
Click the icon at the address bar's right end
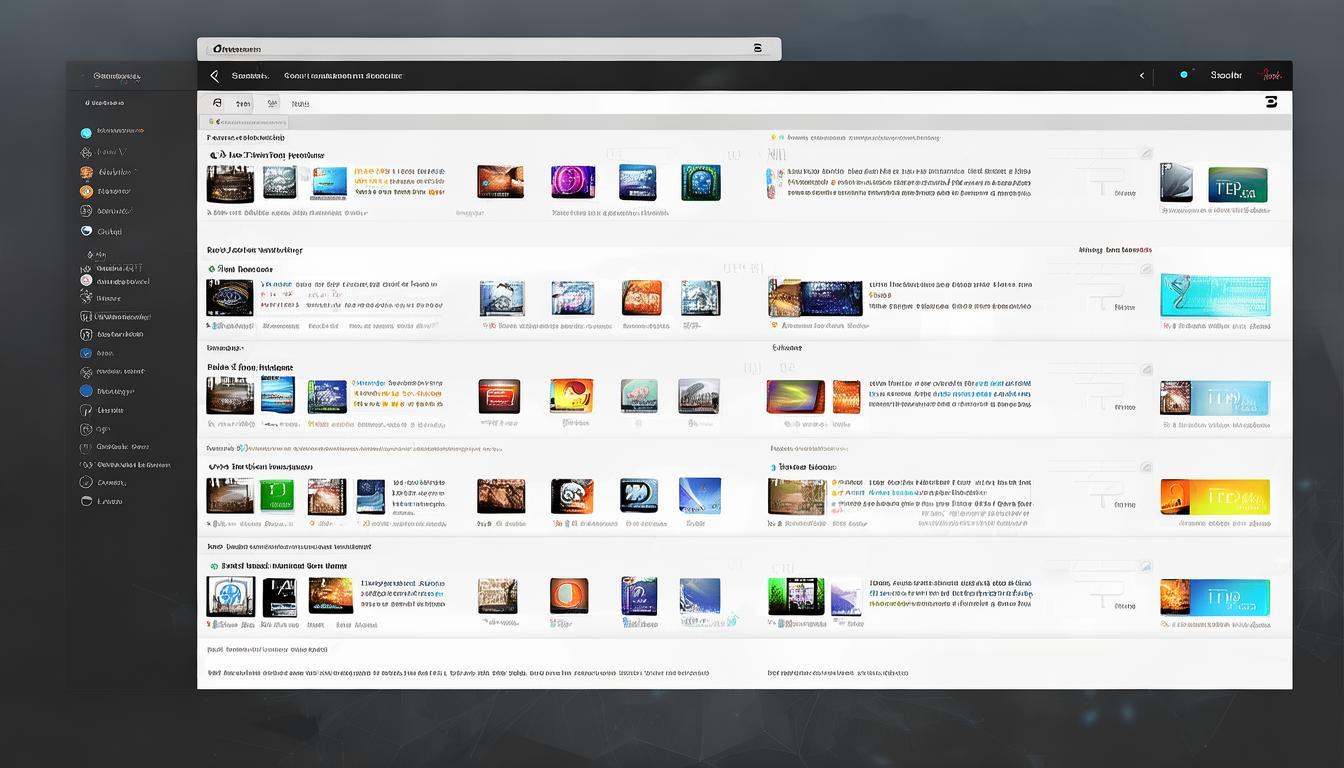[757, 48]
